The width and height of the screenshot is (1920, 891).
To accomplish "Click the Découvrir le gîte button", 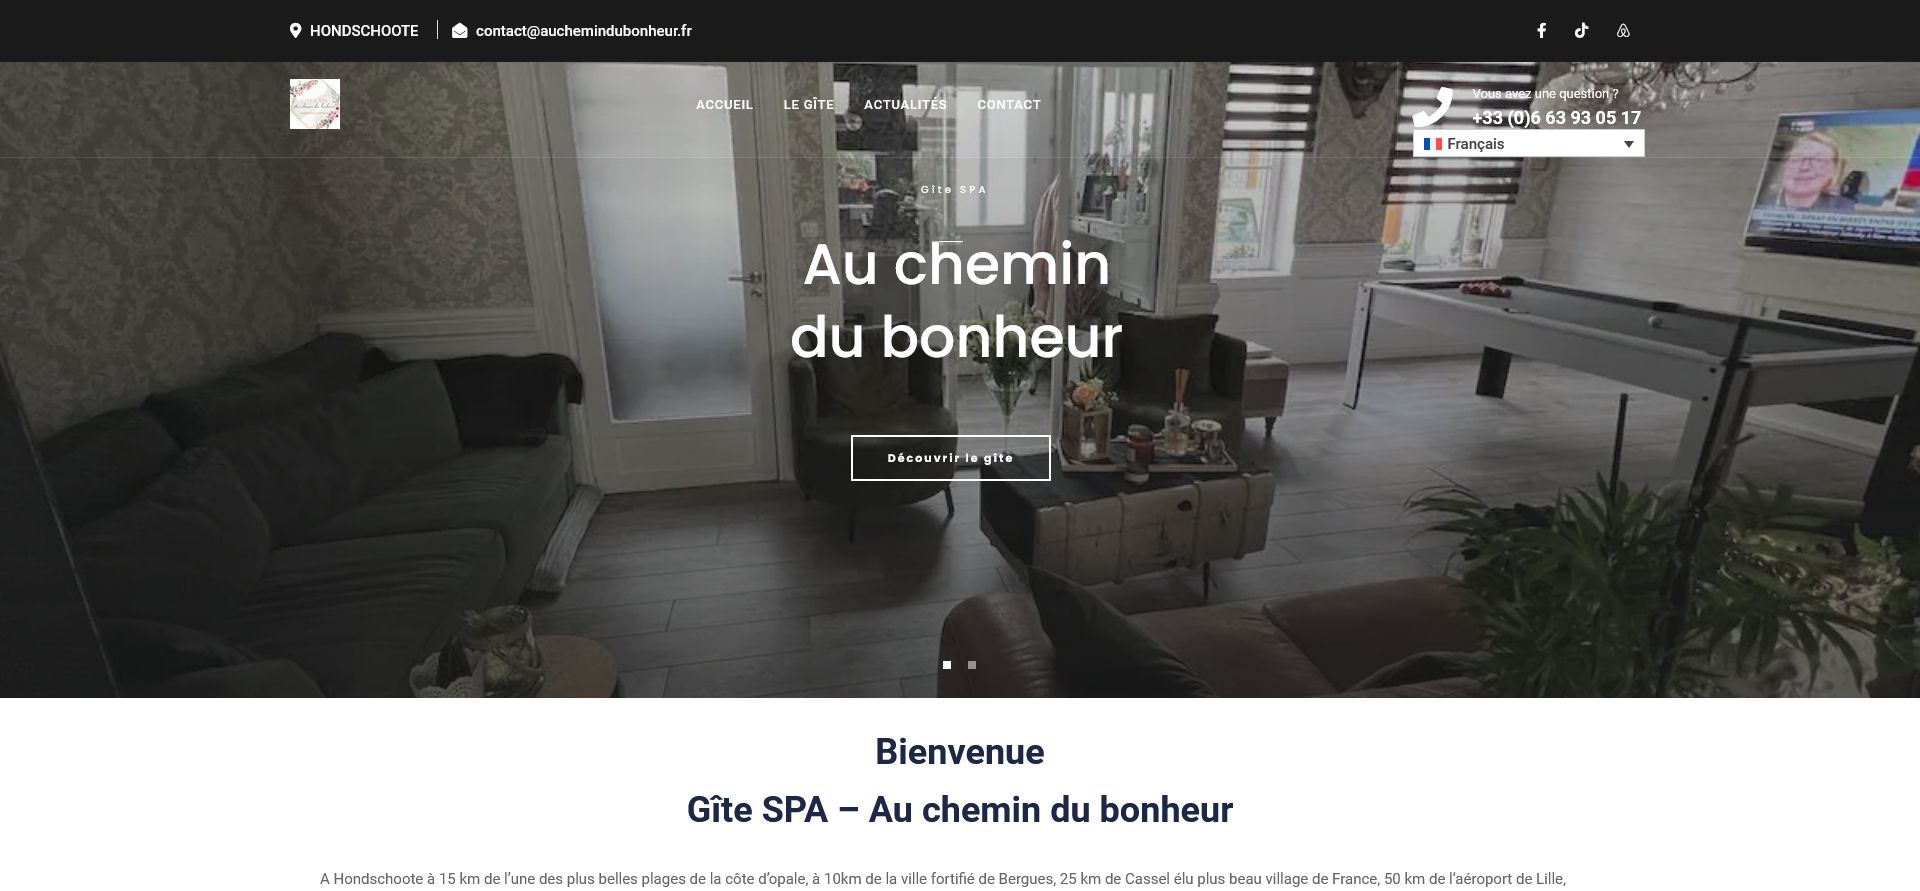I will (951, 458).
